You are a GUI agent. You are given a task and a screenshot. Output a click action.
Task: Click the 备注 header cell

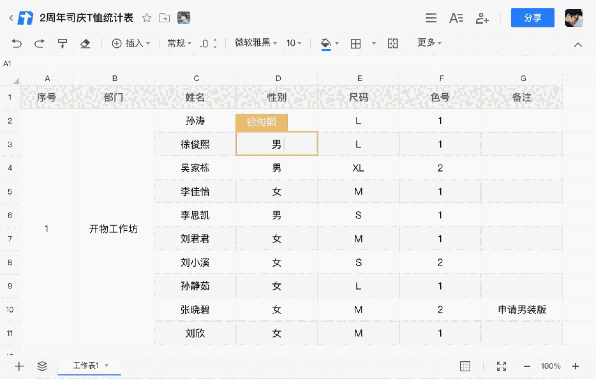pos(522,97)
